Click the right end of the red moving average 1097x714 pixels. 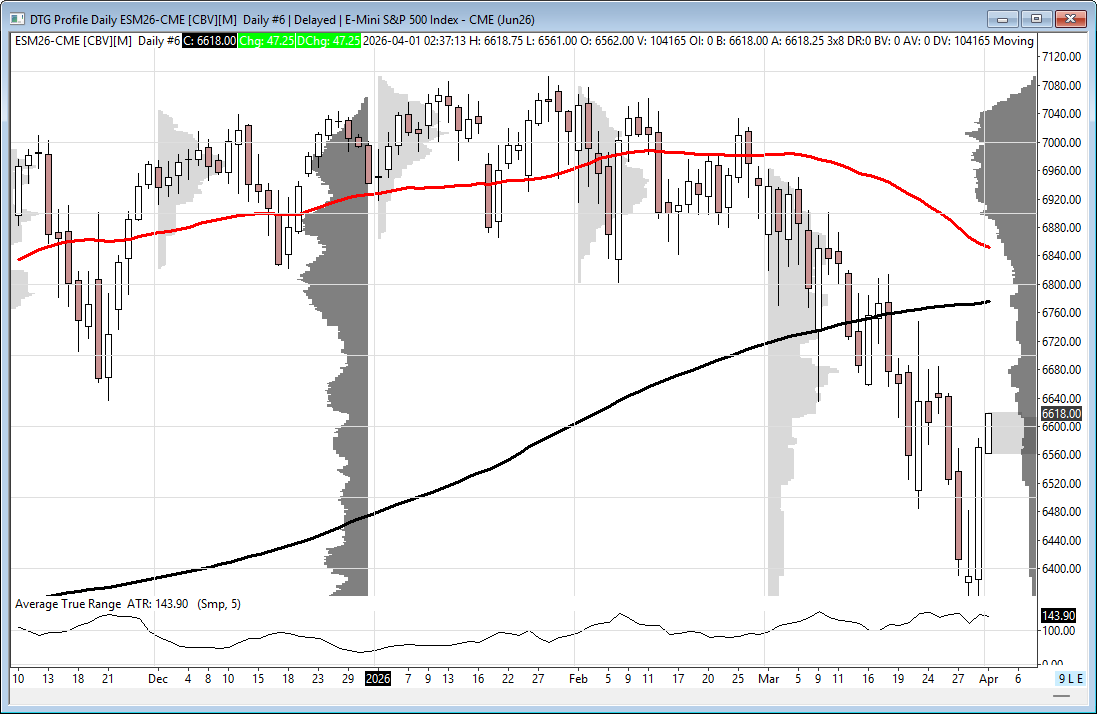tap(988, 246)
